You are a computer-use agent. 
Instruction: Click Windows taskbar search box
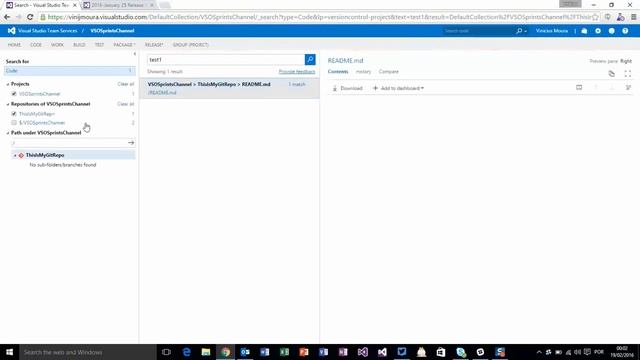click(88, 352)
